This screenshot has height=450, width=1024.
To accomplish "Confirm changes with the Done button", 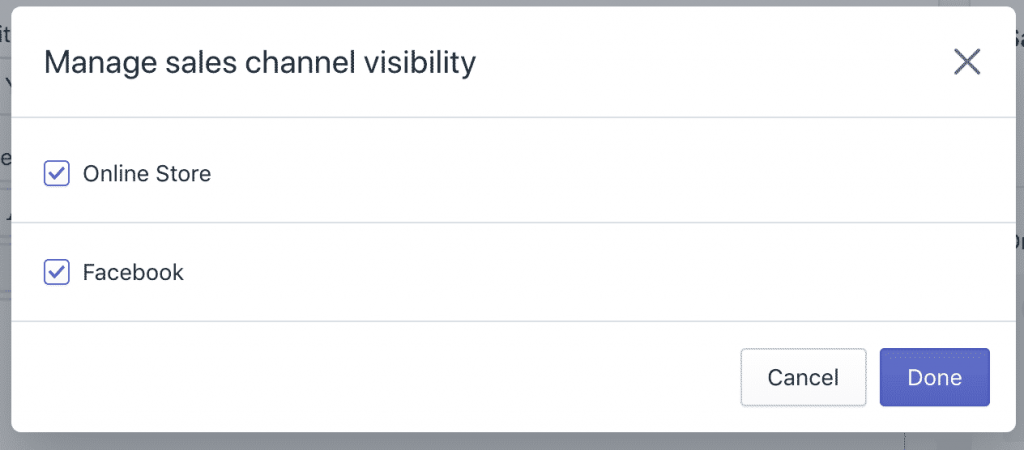I will point(934,377).
